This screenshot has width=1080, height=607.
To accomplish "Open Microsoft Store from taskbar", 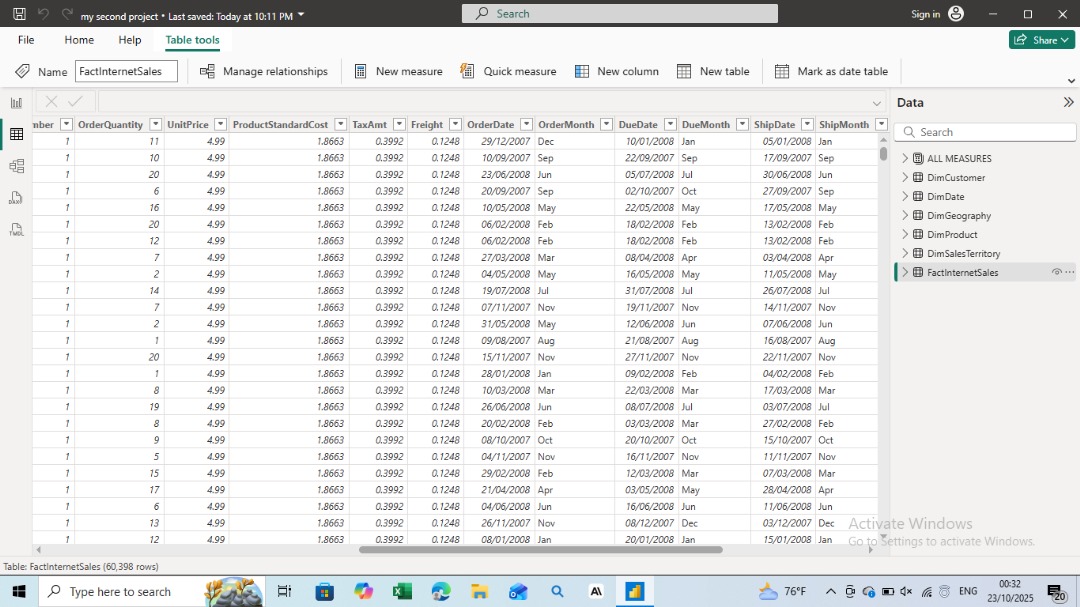I will 324,591.
